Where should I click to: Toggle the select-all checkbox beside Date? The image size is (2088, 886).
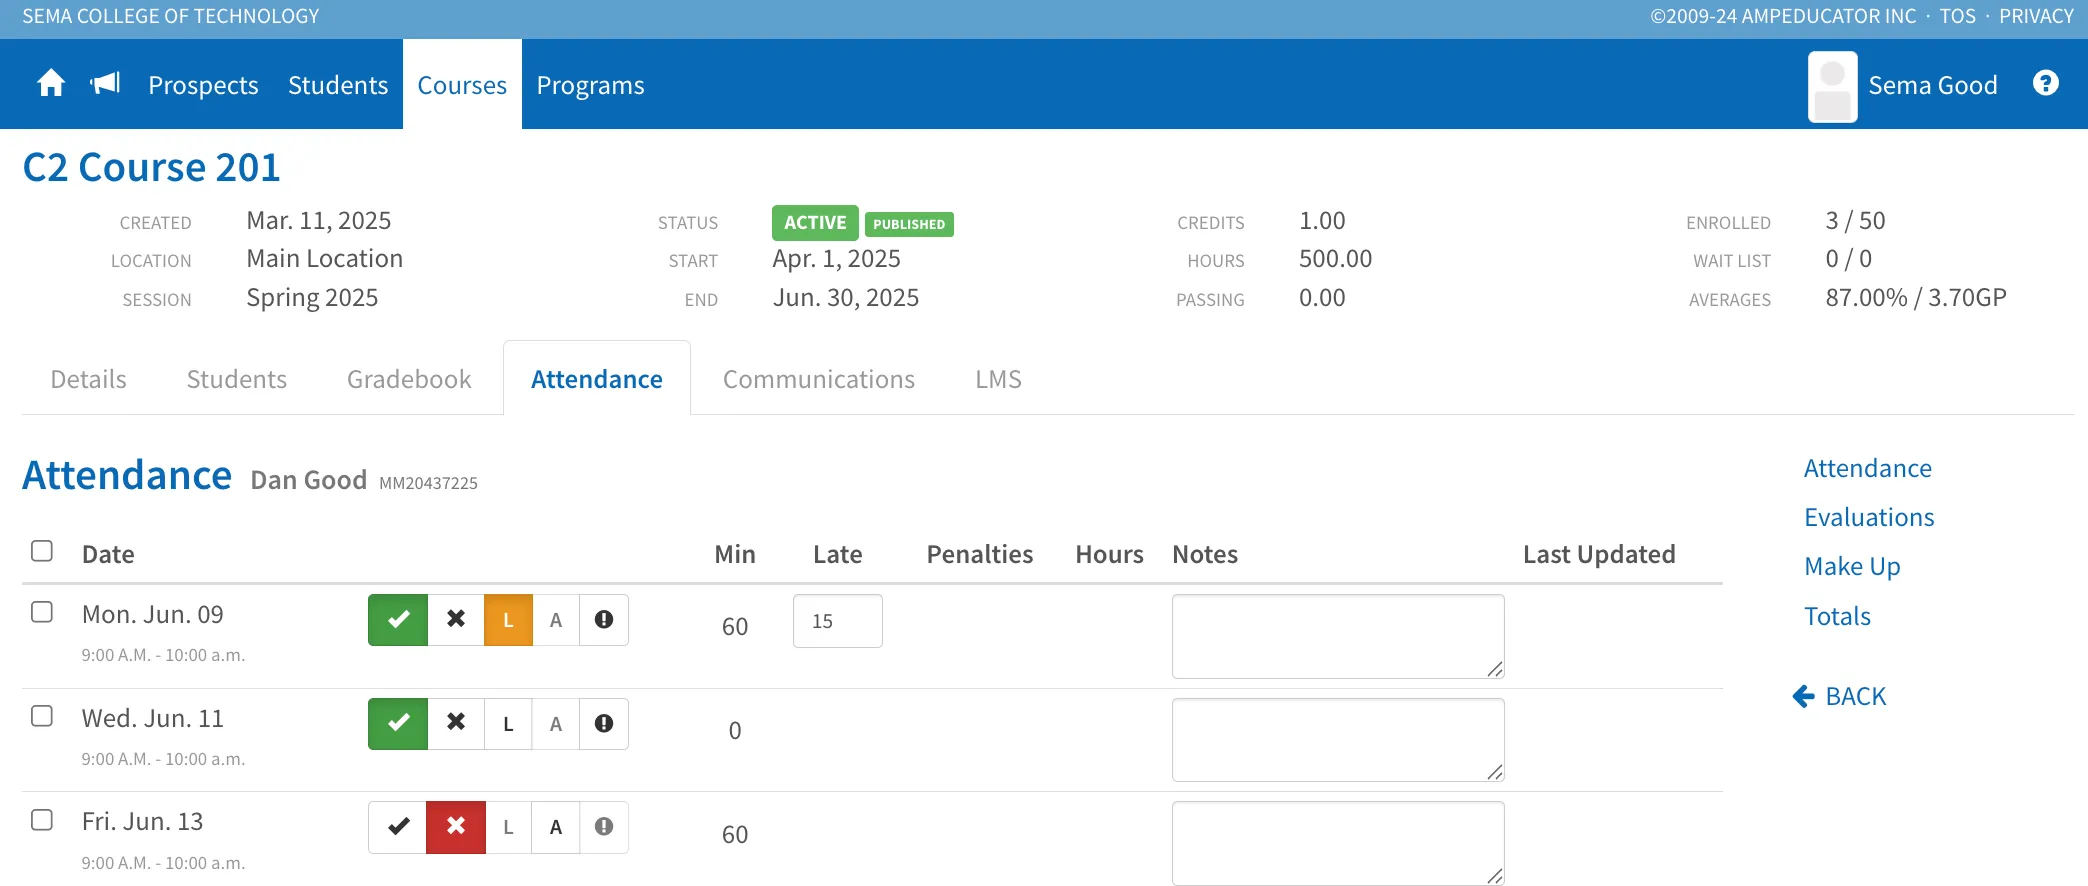pyautogui.click(x=42, y=551)
